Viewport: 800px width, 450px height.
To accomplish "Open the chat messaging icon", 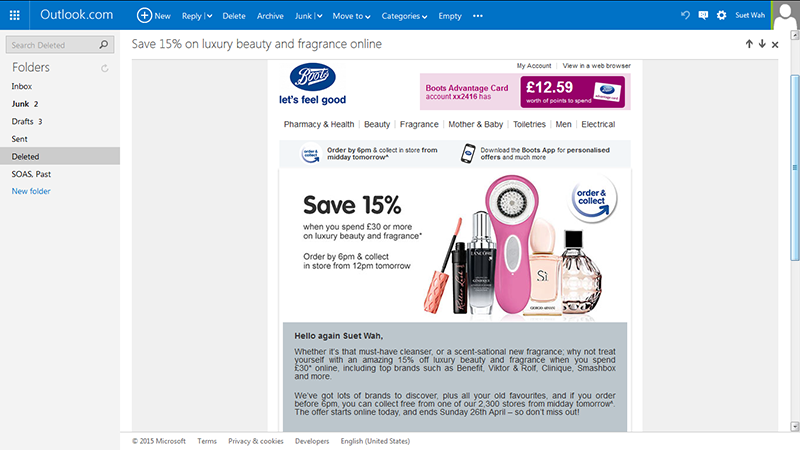I will point(703,15).
